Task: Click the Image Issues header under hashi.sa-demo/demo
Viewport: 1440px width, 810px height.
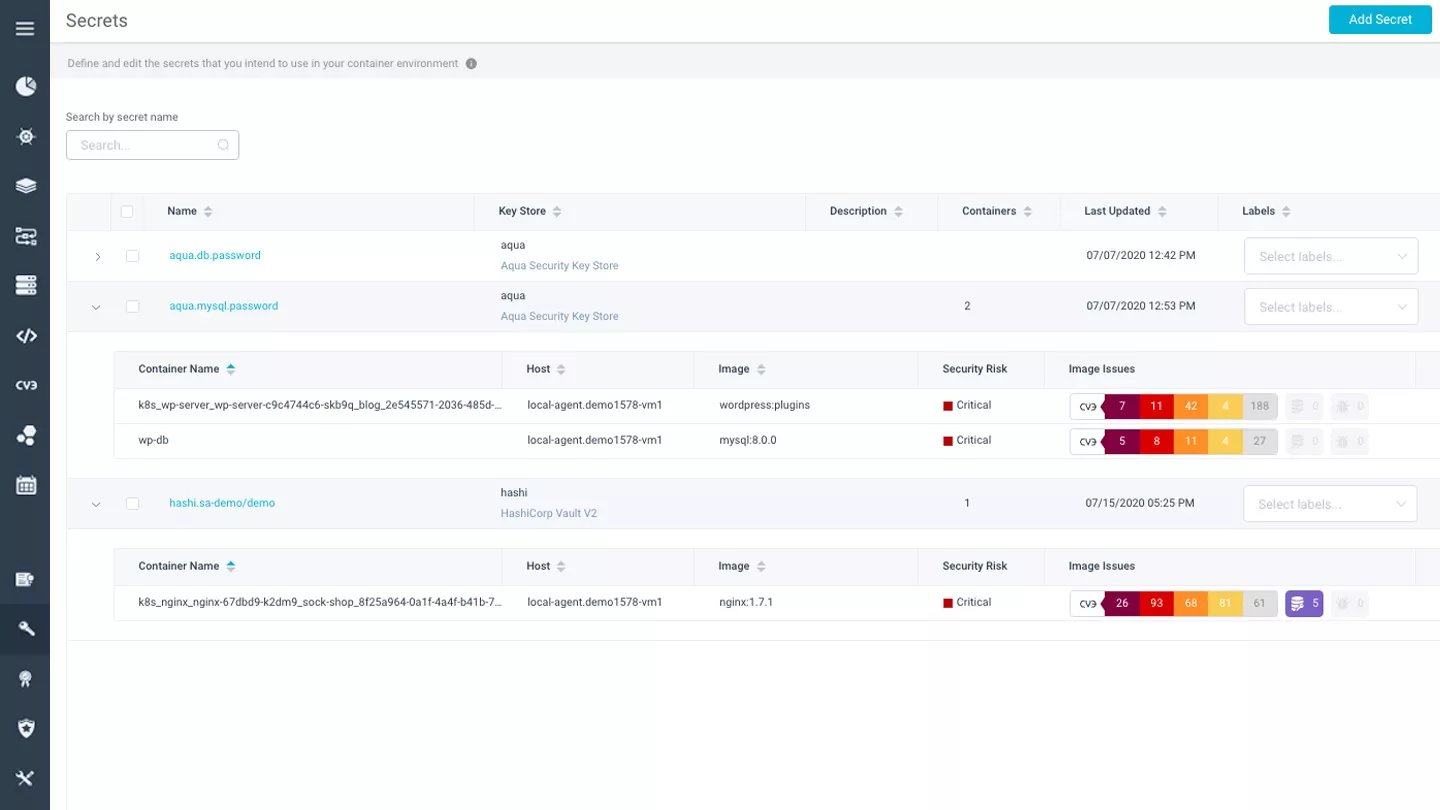Action: [x=1102, y=567]
